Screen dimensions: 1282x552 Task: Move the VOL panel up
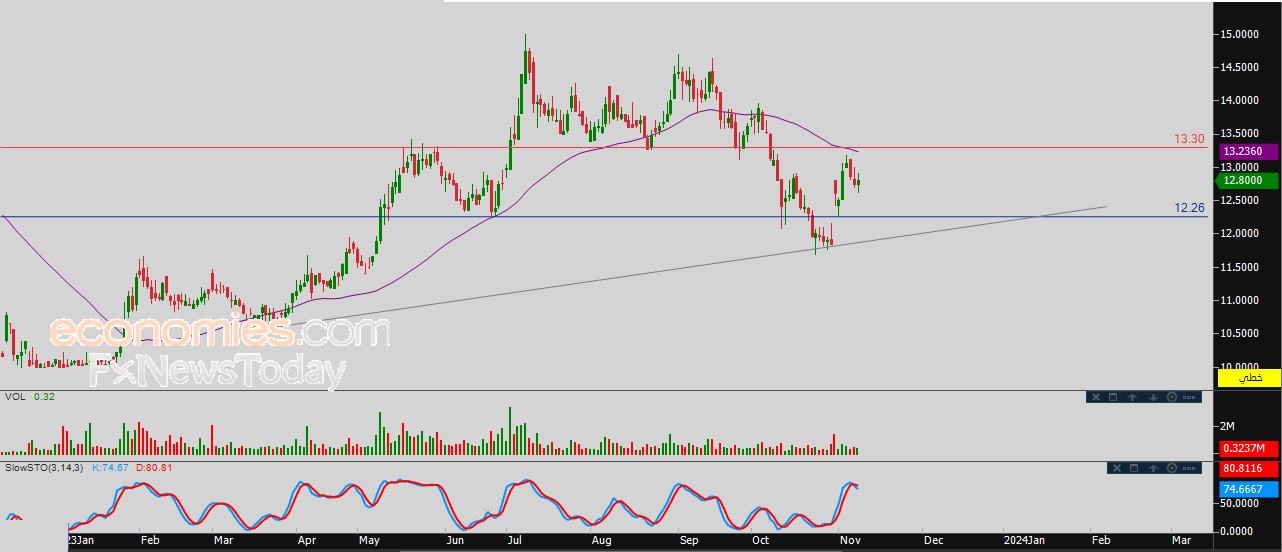(x=1132, y=397)
